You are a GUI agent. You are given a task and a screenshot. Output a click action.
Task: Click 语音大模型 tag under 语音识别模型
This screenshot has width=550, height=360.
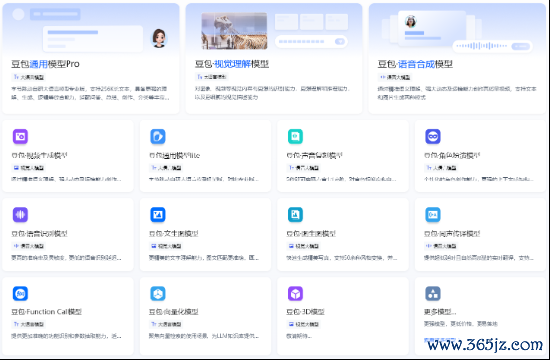click(29, 246)
